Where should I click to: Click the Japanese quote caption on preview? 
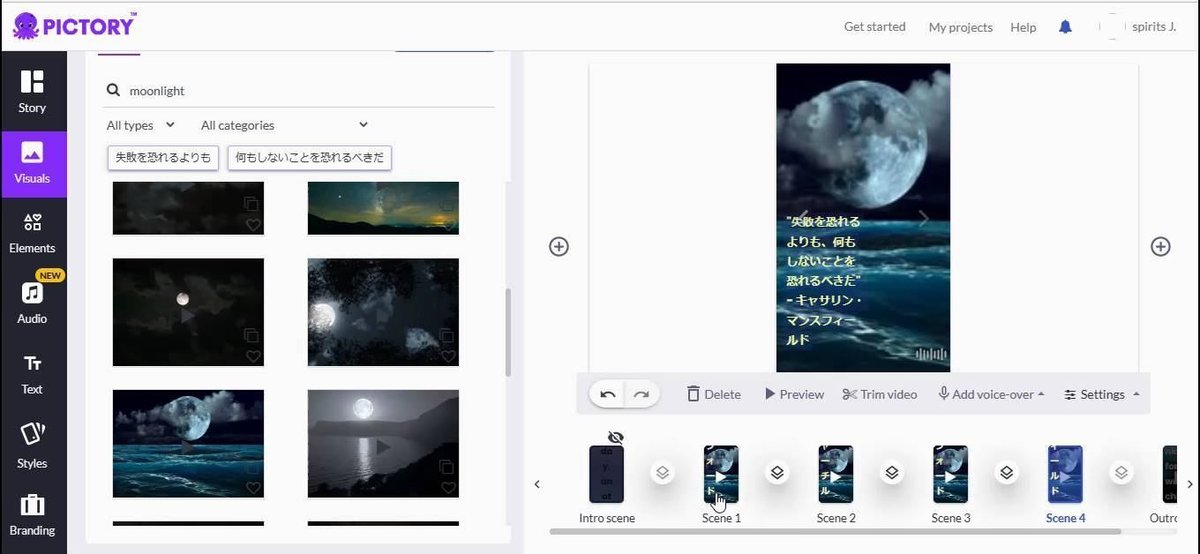(824, 281)
